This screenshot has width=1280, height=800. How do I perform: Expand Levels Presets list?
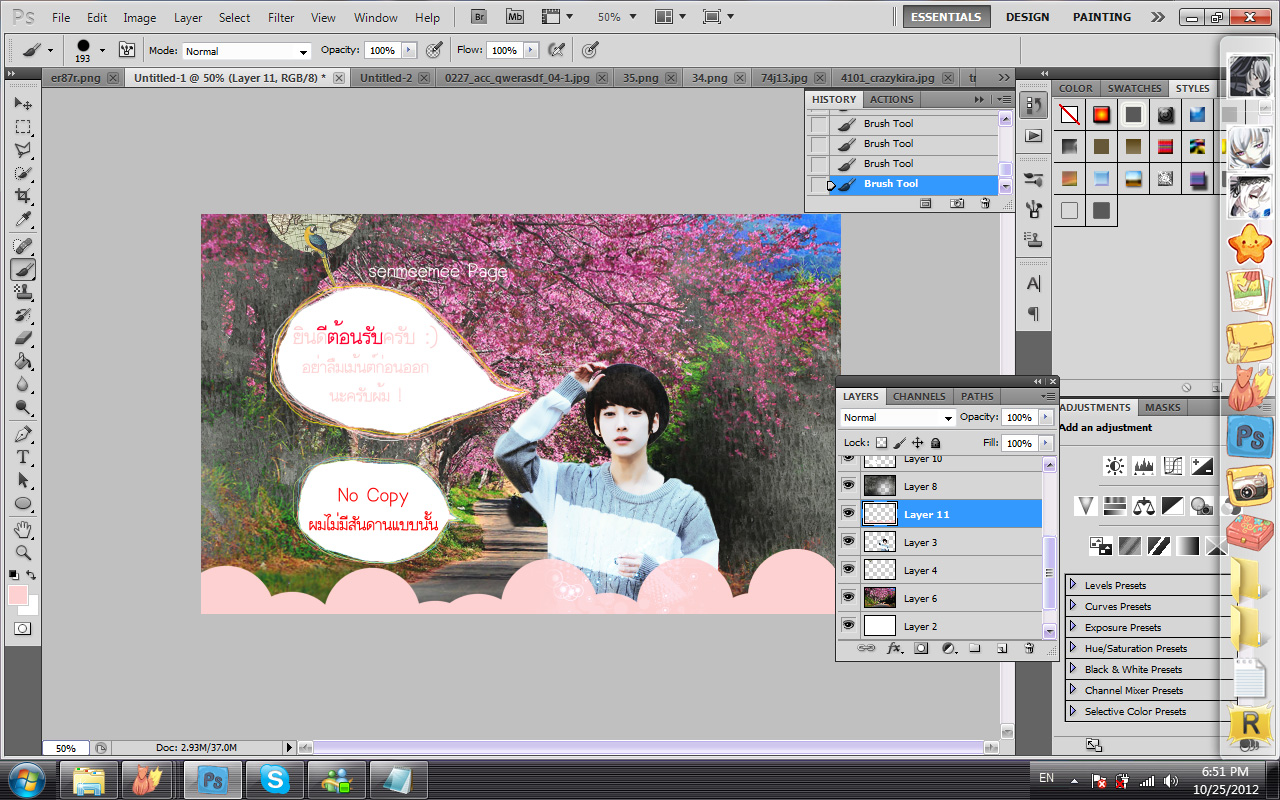(x=1072, y=585)
